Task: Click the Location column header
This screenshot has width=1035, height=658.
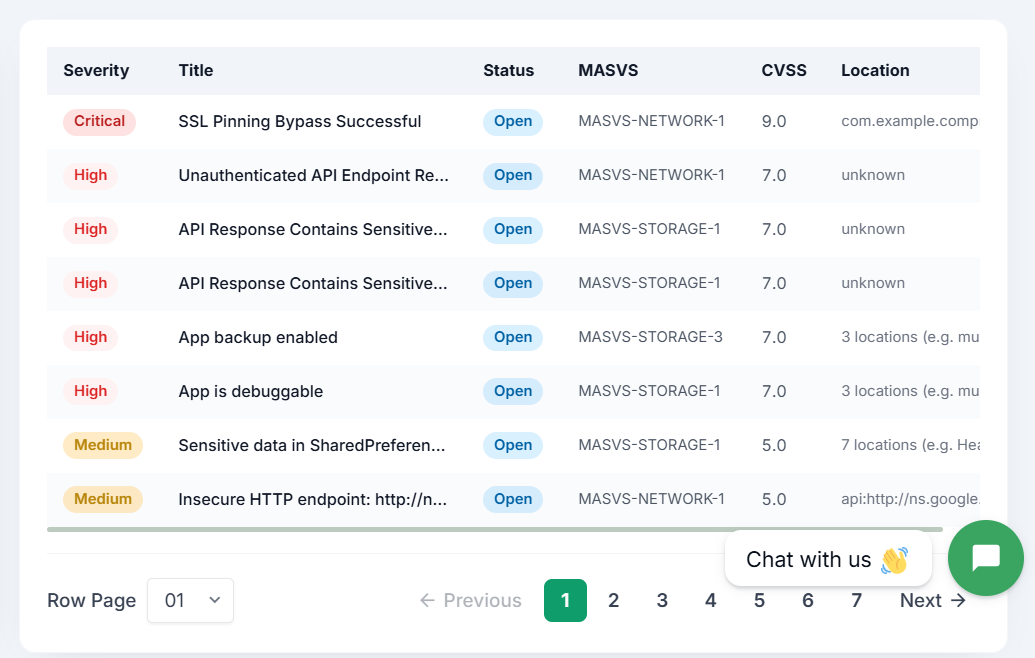Action: [x=875, y=71]
